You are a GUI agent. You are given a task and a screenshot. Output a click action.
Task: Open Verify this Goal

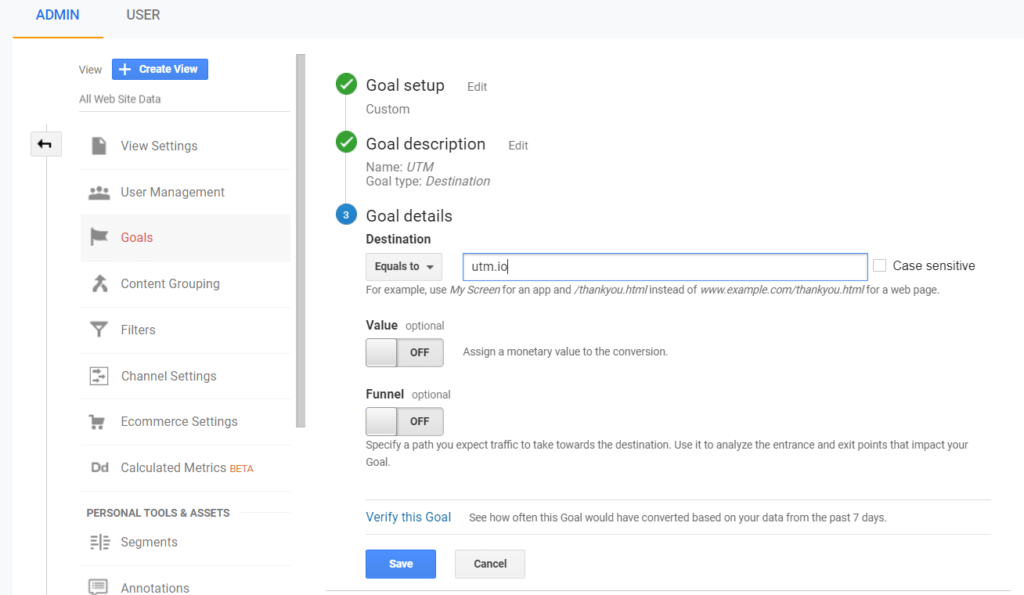[408, 517]
